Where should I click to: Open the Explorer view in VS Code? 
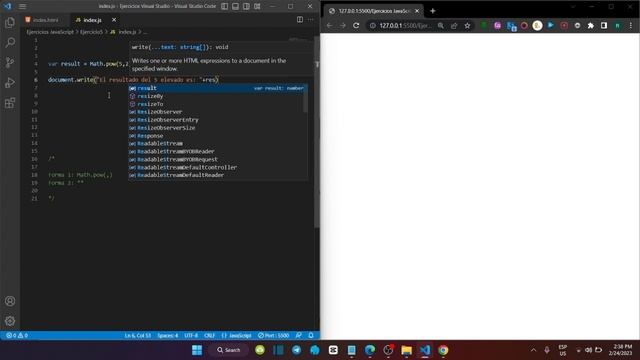pyautogui.click(x=10, y=22)
